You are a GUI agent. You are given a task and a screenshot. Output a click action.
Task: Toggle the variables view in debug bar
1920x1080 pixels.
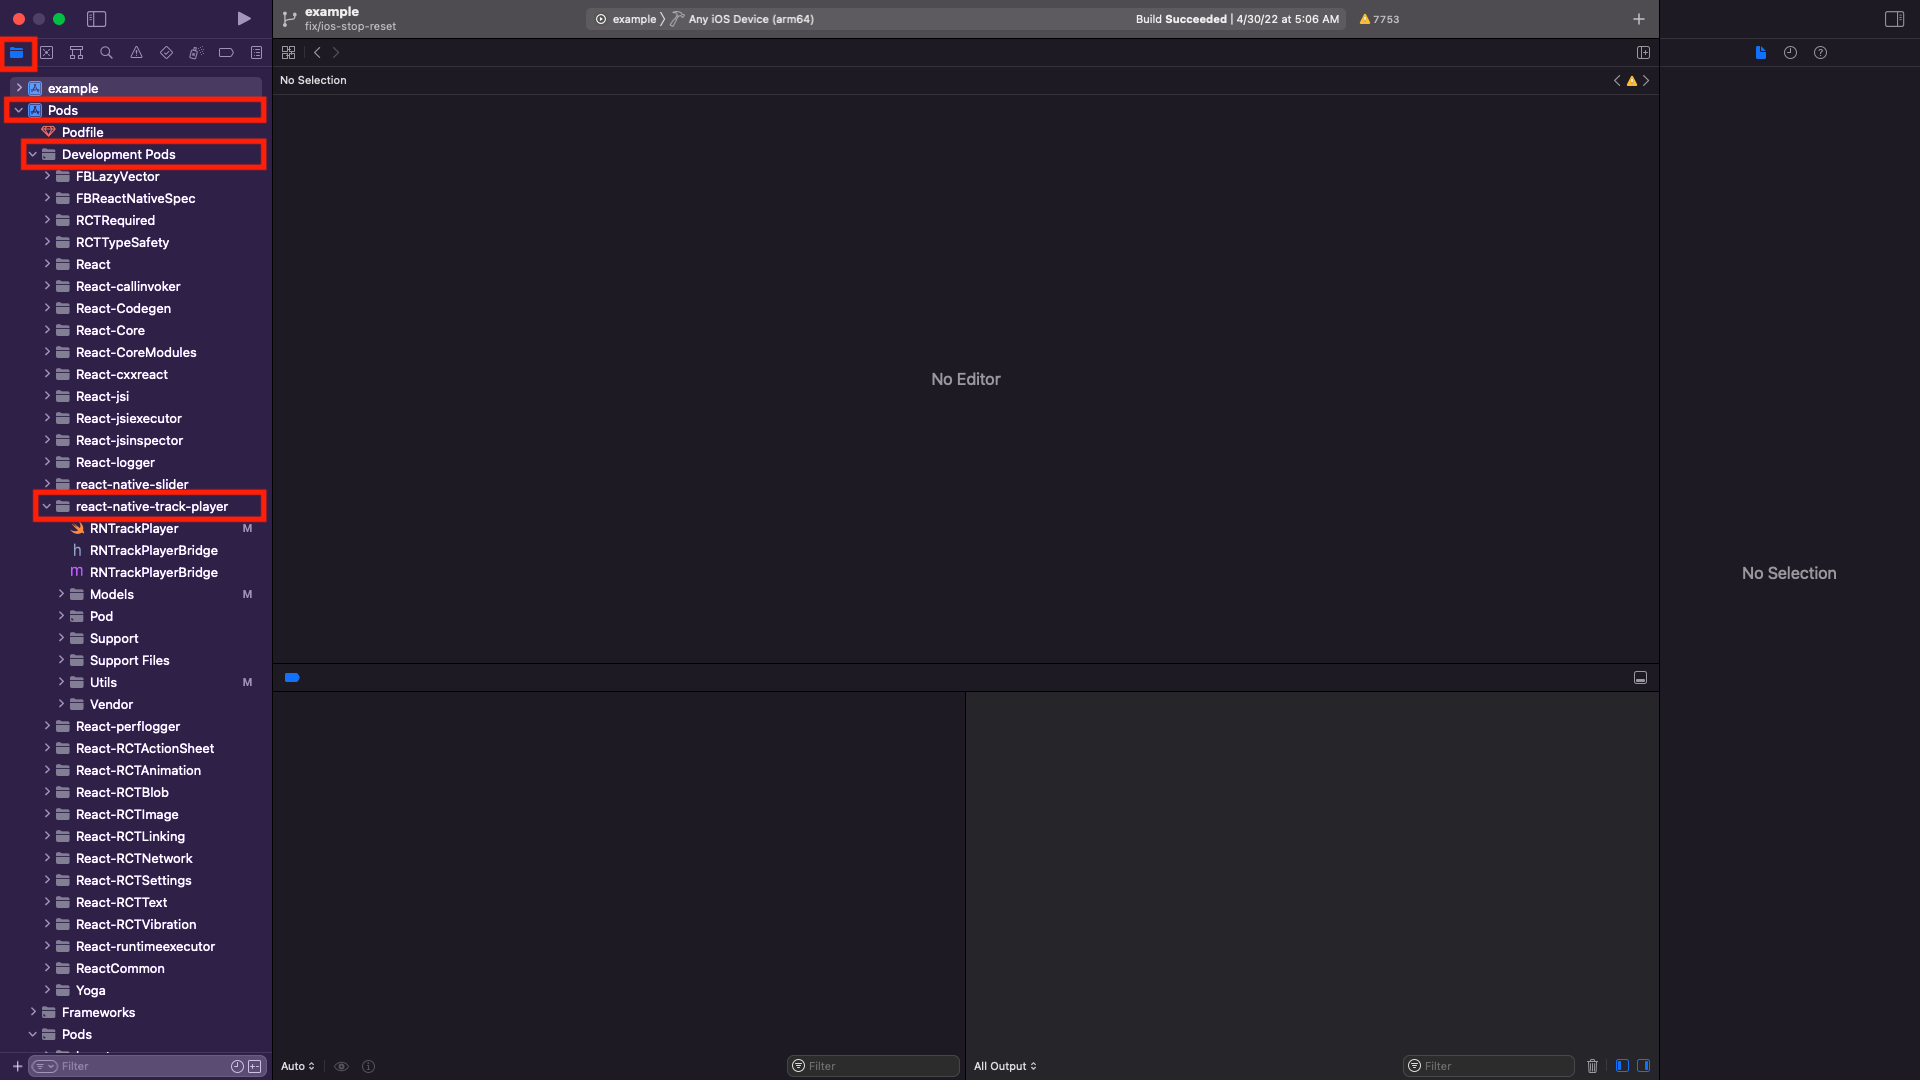[1621, 1065]
